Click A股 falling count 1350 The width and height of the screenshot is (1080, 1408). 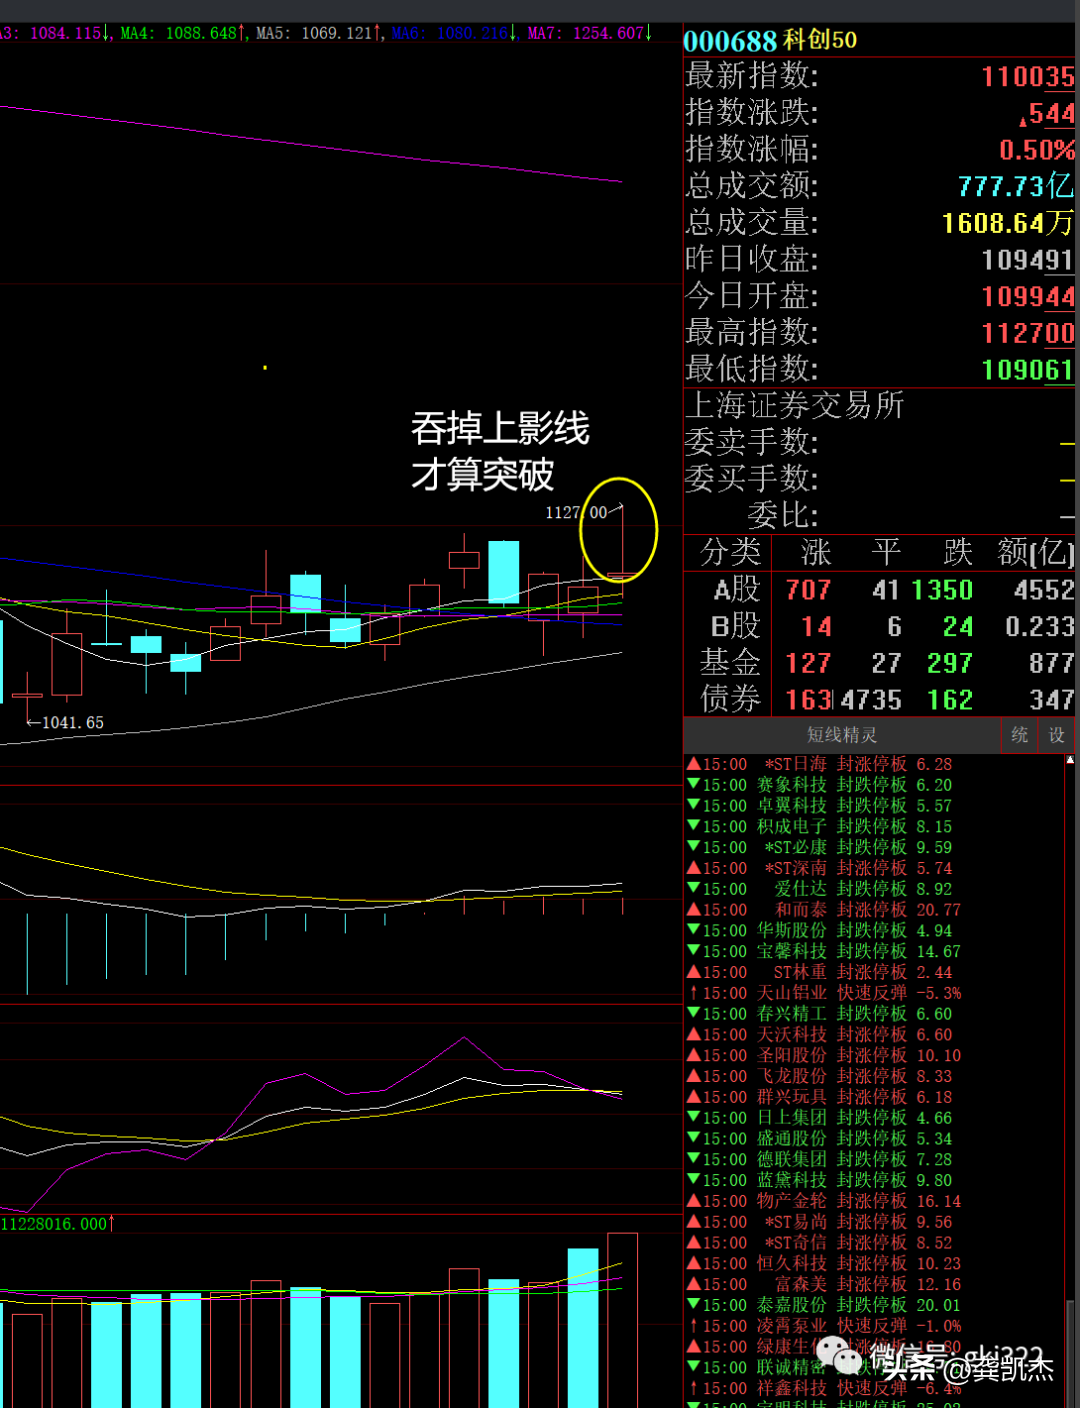click(941, 590)
